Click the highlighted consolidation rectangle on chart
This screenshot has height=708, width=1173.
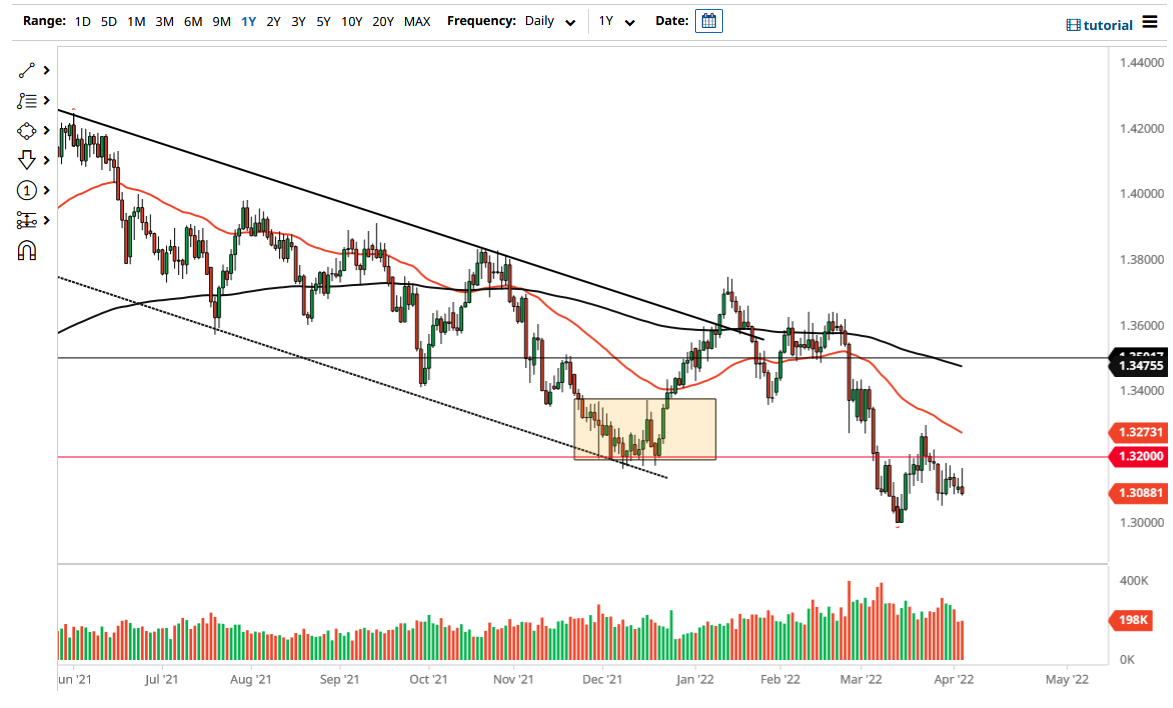coord(645,430)
